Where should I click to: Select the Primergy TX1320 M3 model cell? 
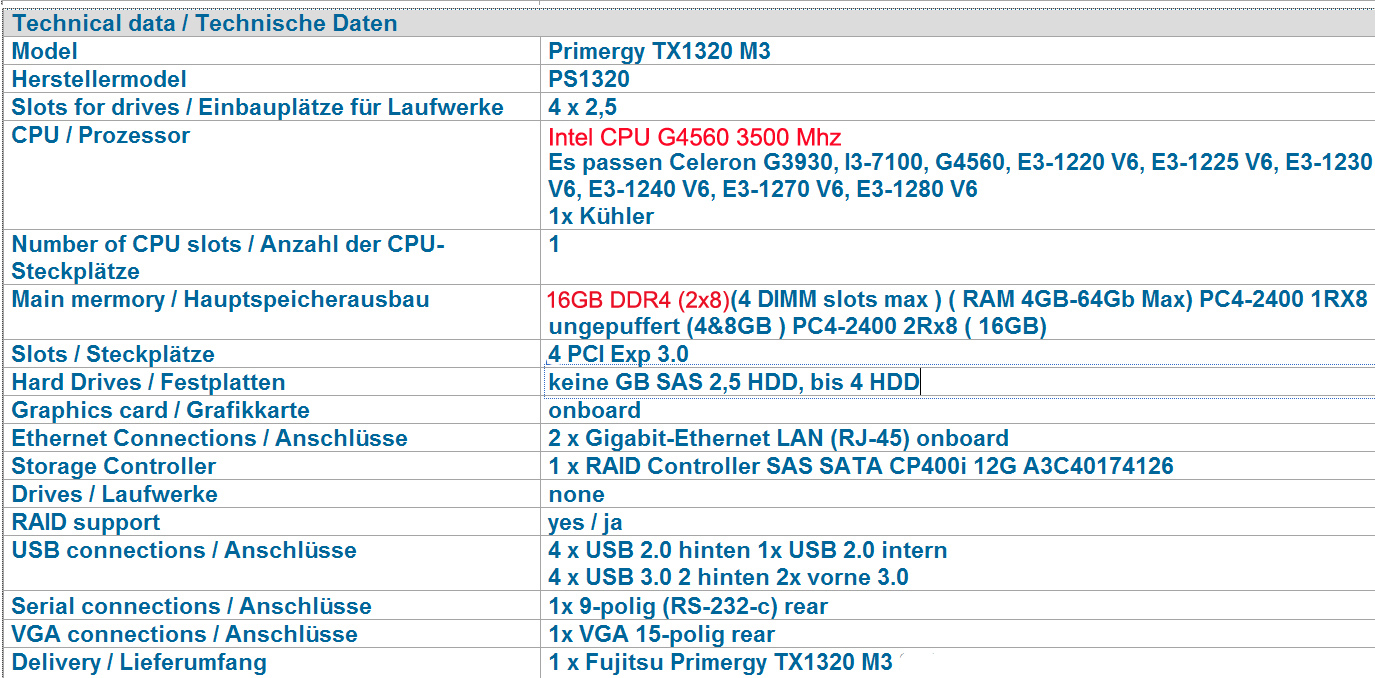pos(659,51)
